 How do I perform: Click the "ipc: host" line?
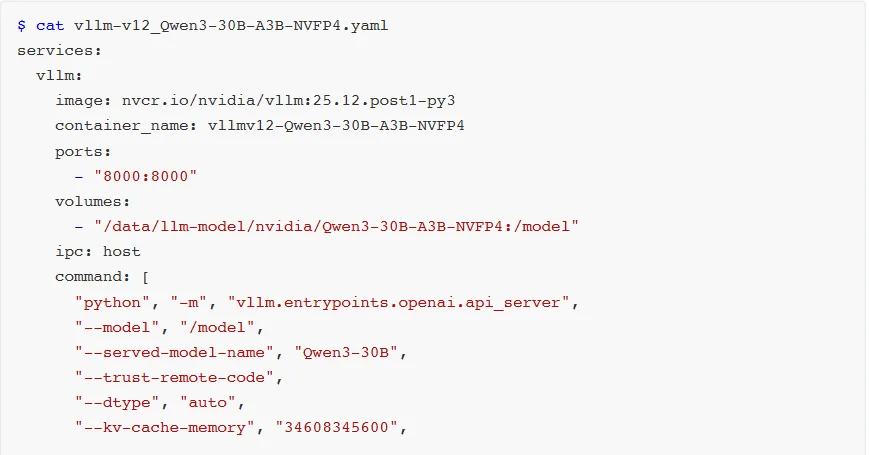[98, 252]
